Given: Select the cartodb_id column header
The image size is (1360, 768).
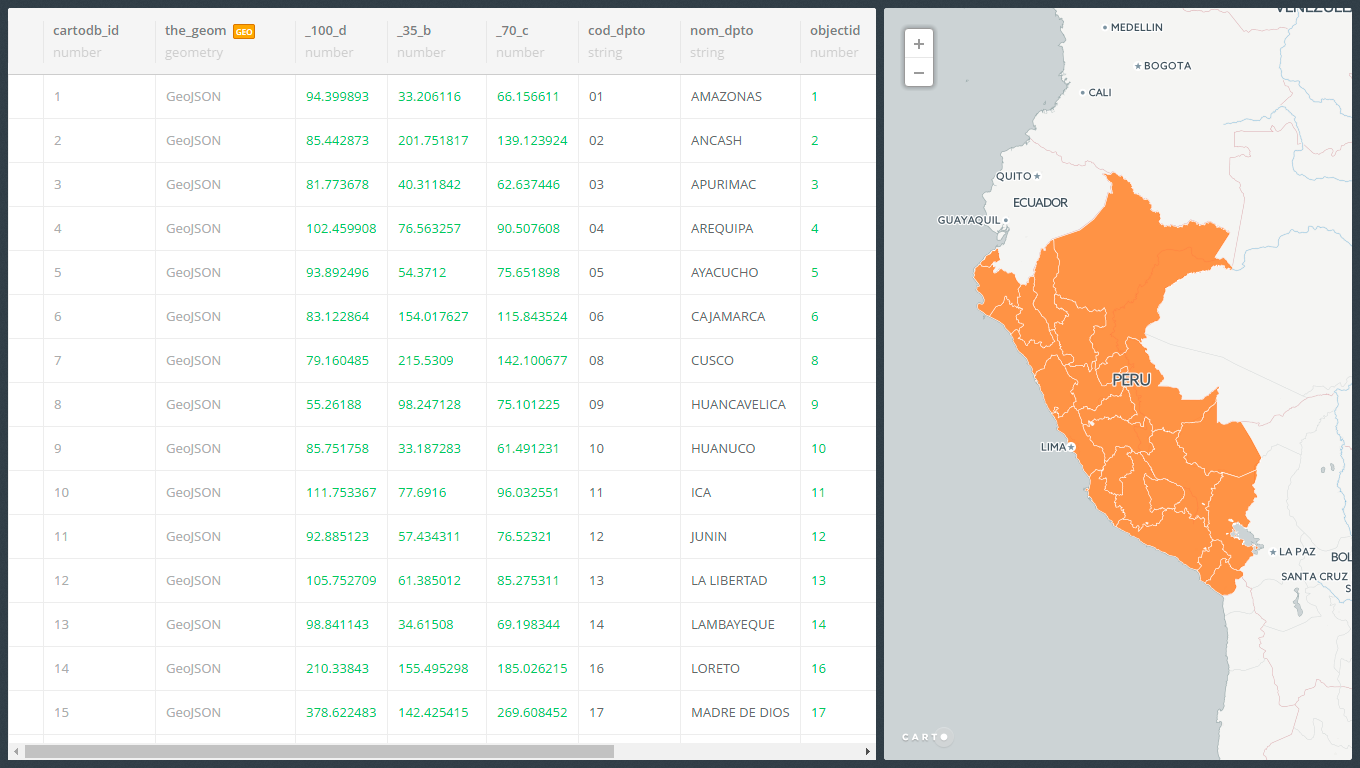Looking at the screenshot, I should (x=86, y=30).
